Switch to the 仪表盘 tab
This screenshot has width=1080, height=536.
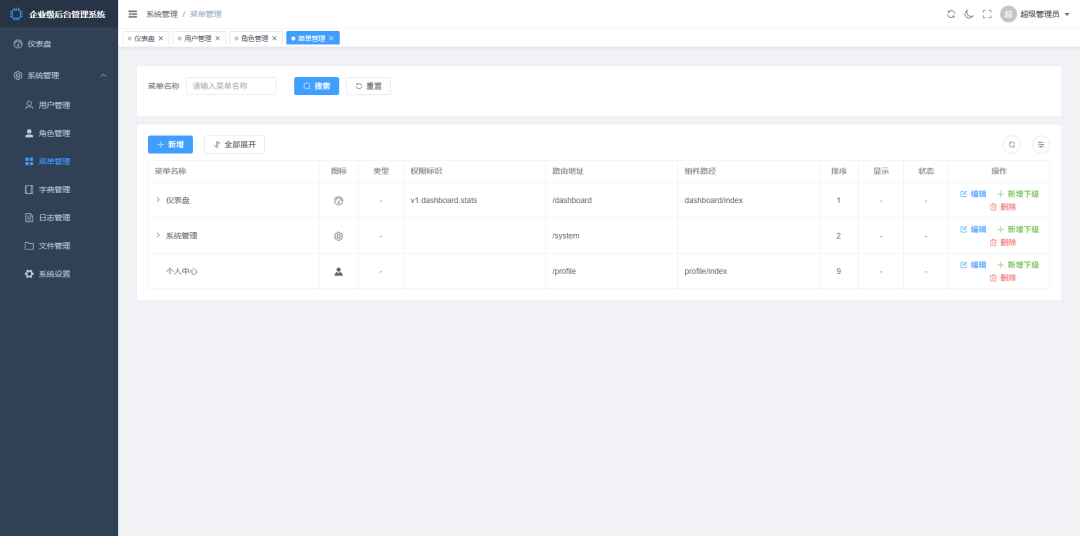pos(144,39)
